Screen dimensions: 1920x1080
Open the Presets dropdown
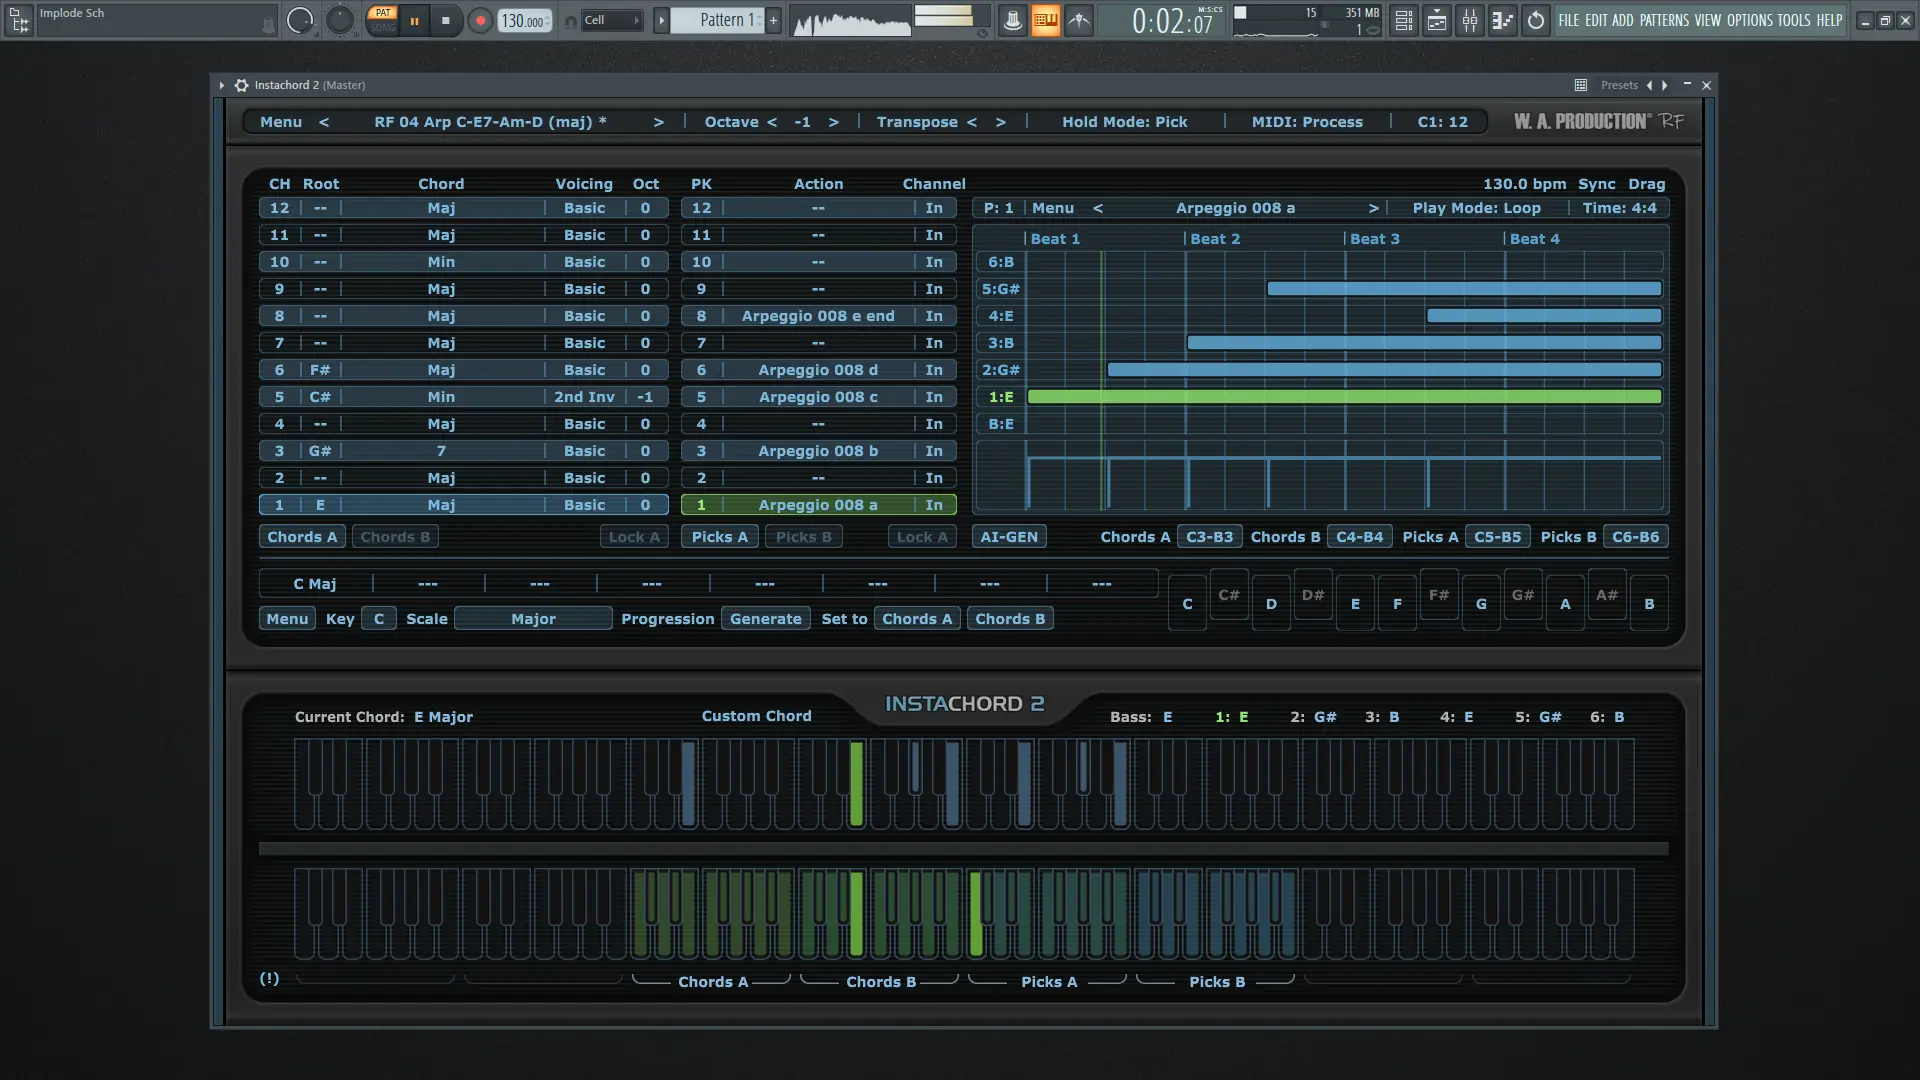click(1618, 85)
